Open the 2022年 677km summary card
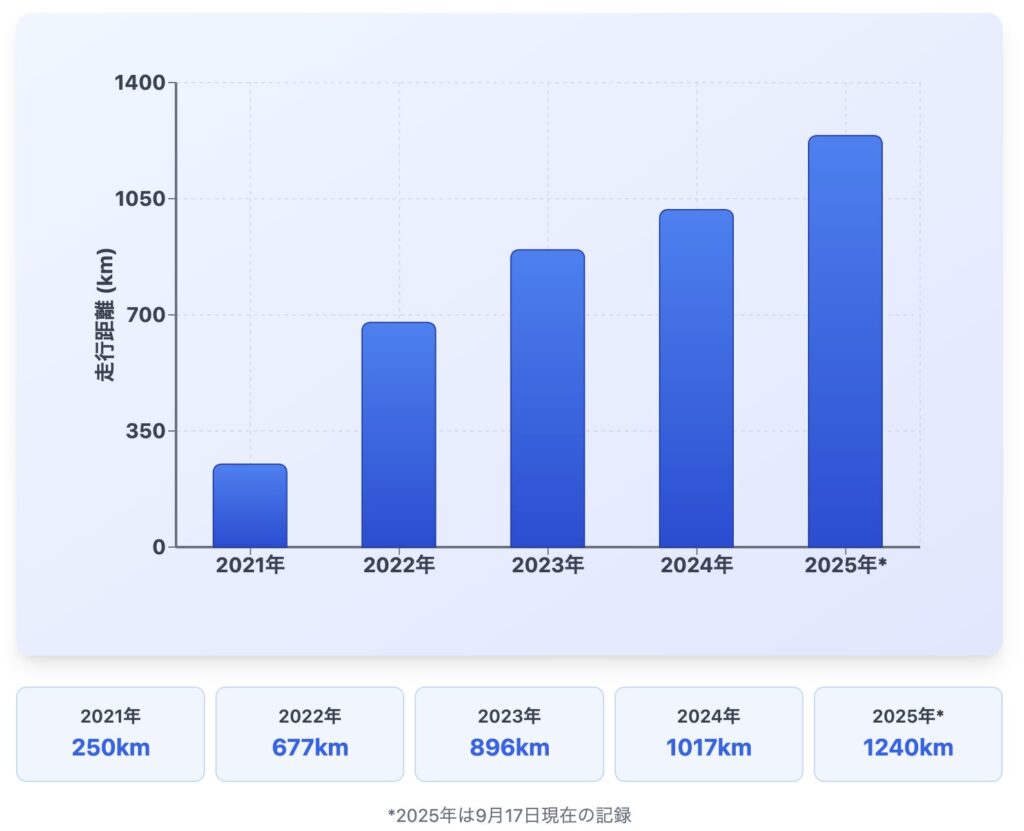Screen dimensions: 1024x831 tap(310, 733)
